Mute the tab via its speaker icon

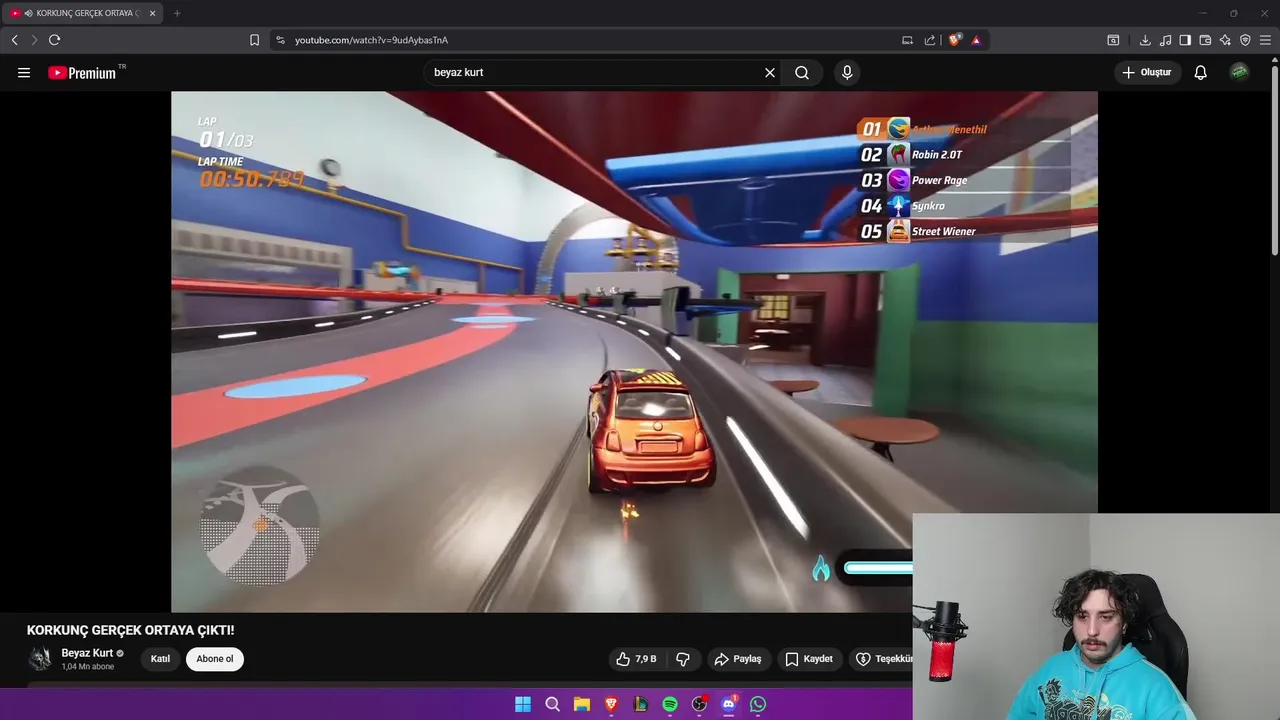pos(28,13)
